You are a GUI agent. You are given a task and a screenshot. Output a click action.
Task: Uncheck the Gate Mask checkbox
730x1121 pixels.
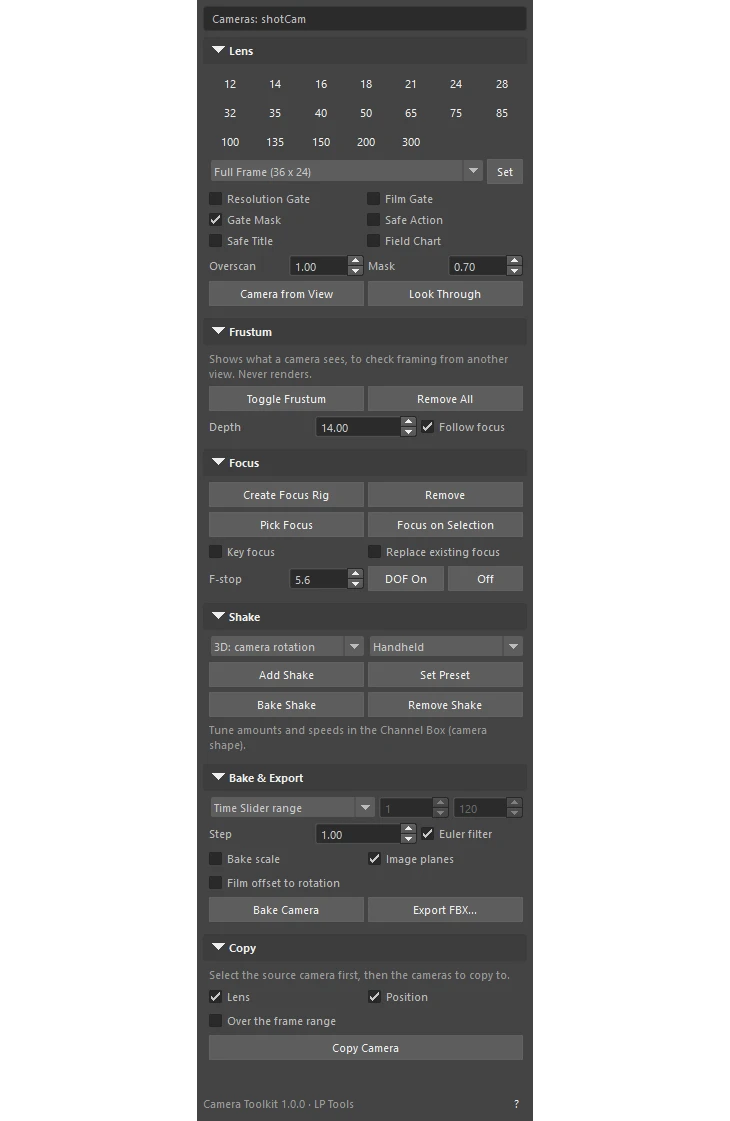215,219
